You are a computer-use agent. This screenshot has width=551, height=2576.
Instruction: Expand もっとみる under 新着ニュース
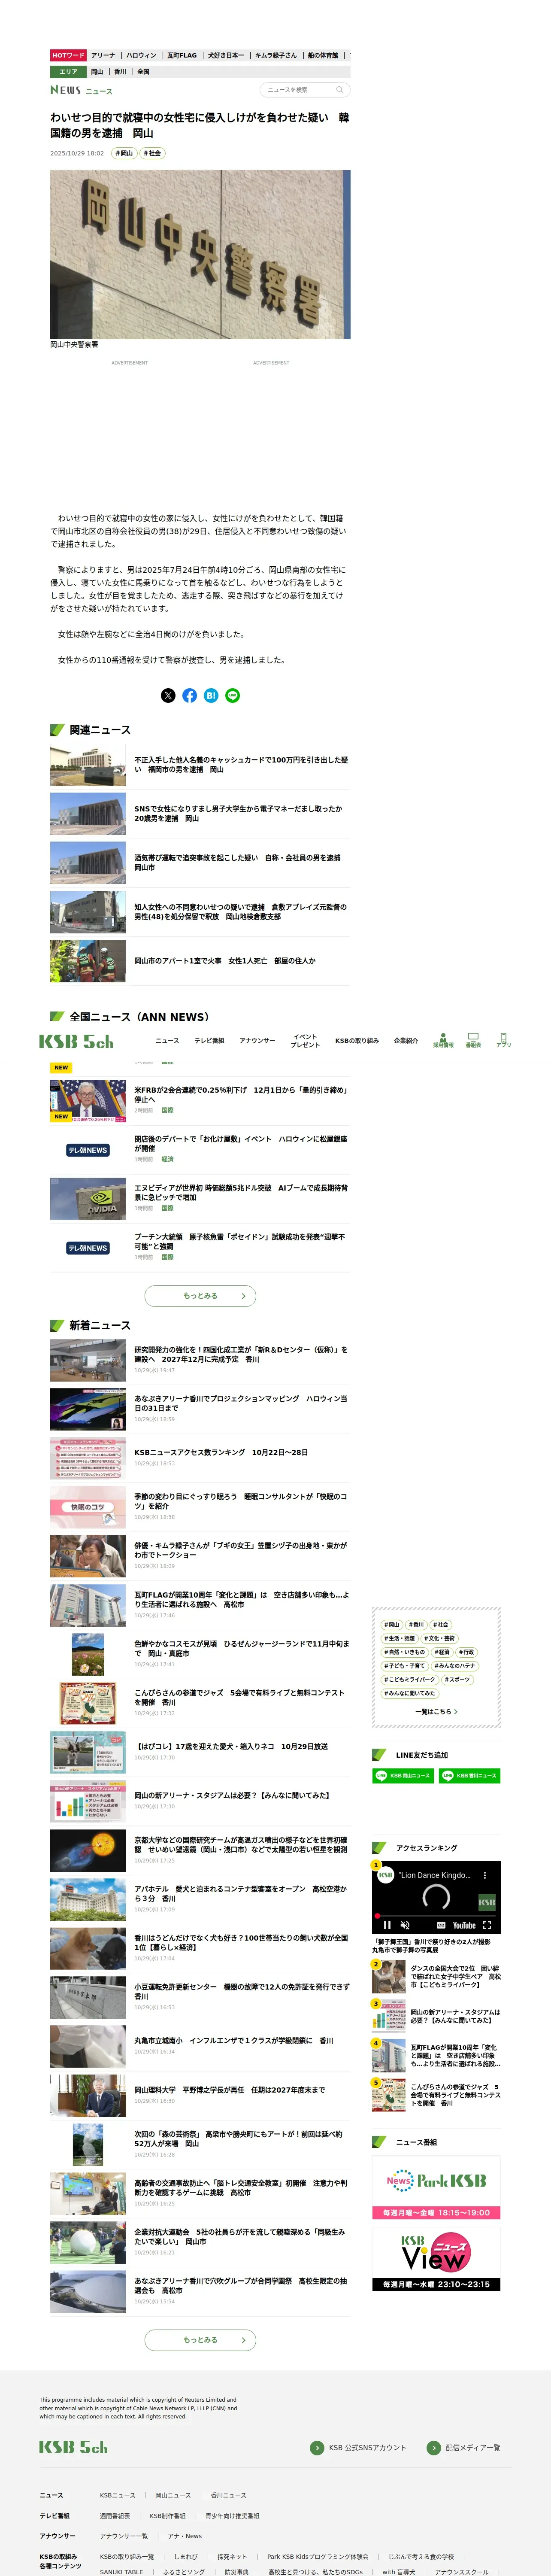pyautogui.click(x=200, y=2339)
